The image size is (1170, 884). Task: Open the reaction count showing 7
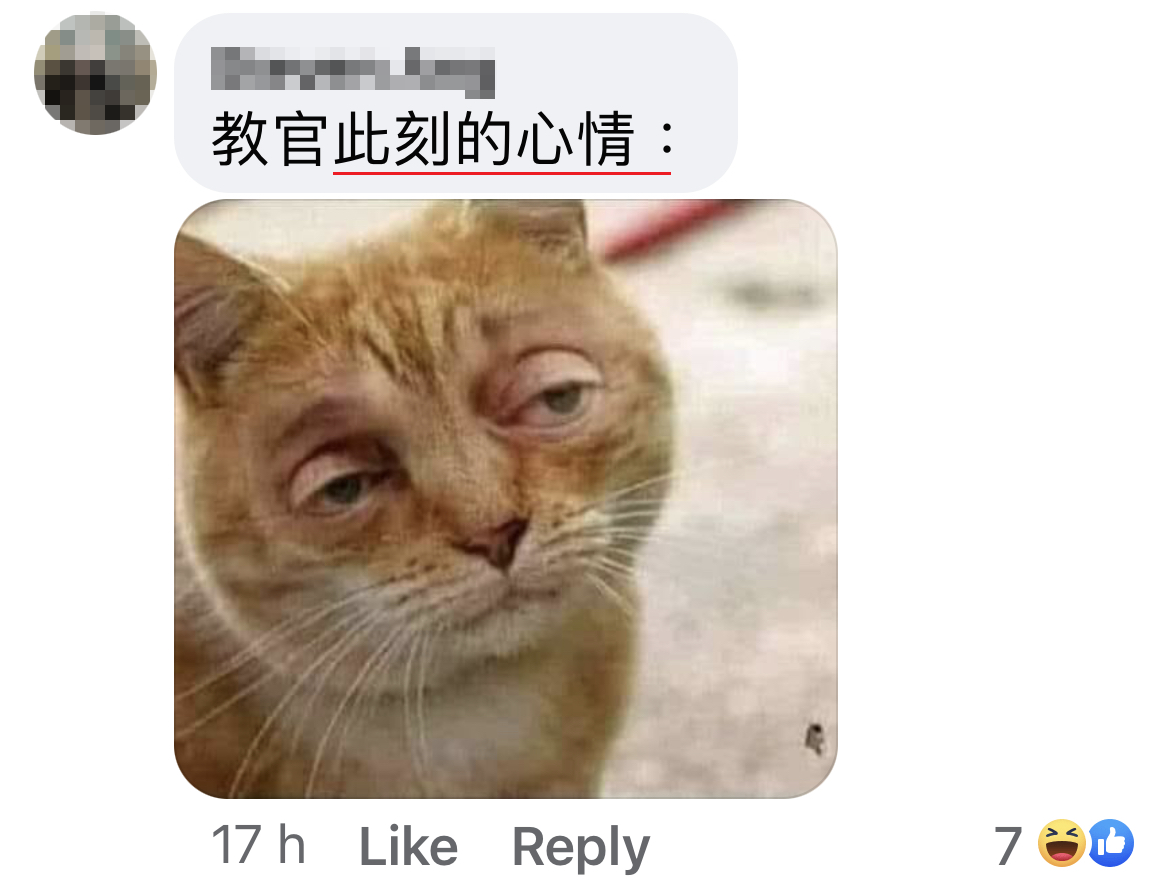[x=1008, y=845]
